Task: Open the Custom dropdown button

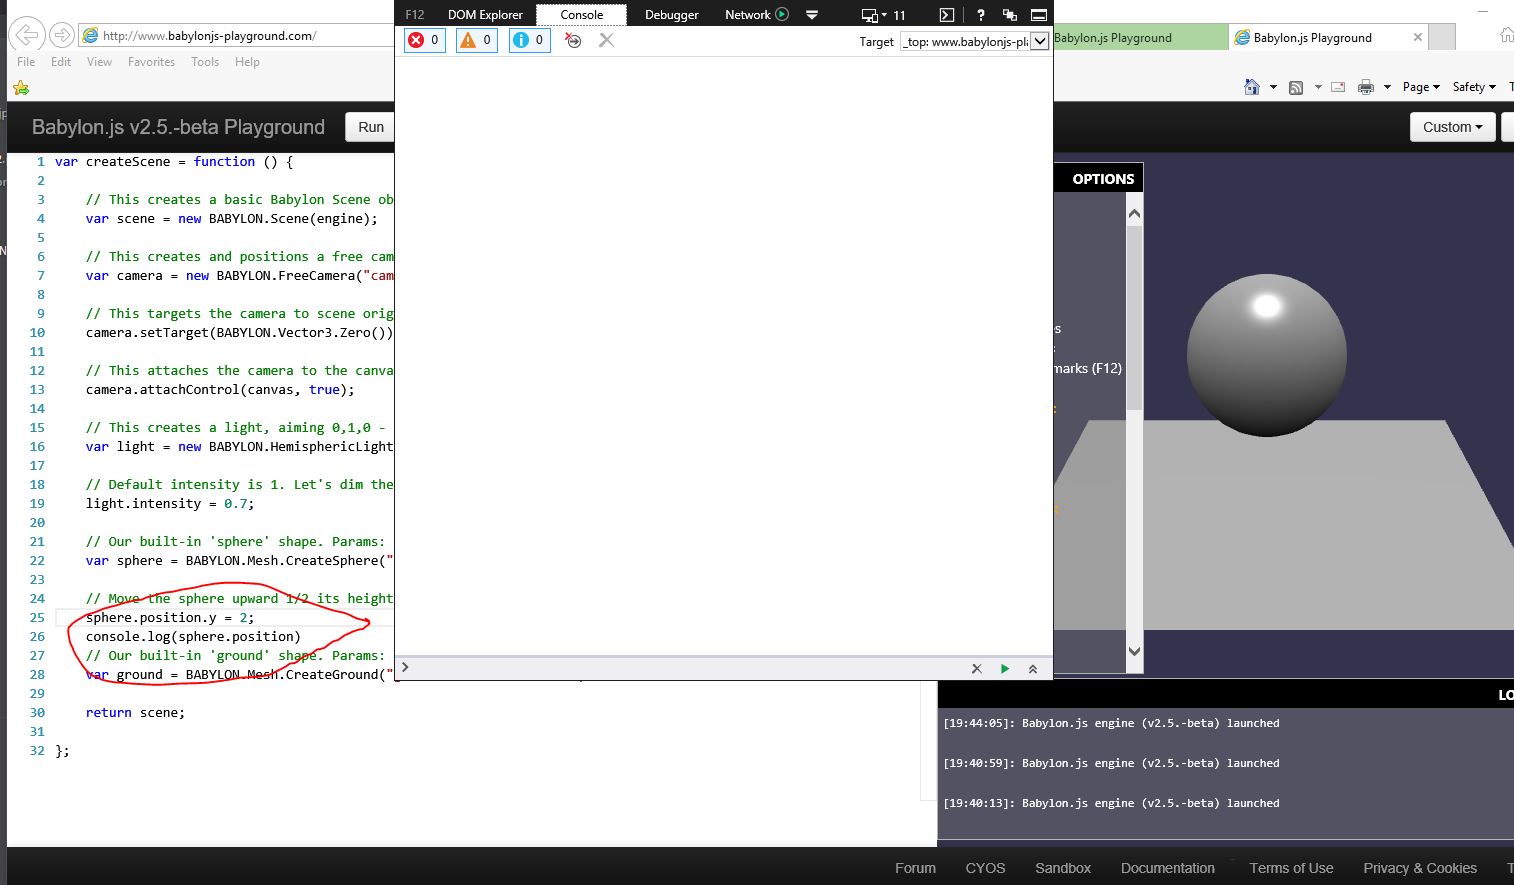Action: [1452, 127]
